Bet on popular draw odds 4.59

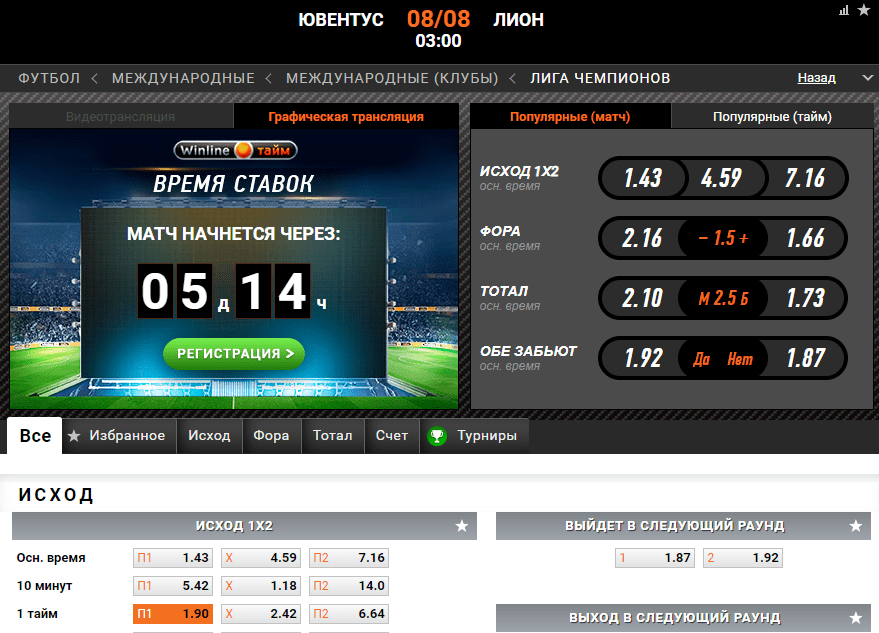pos(722,178)
